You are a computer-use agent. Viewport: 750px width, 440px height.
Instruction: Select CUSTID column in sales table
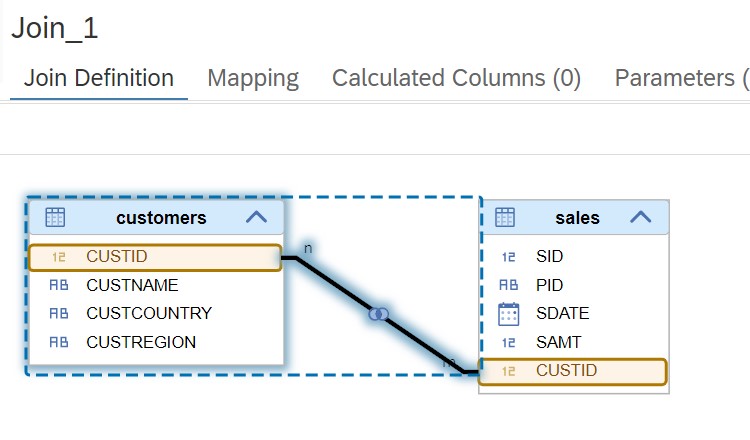pos(573,371)
